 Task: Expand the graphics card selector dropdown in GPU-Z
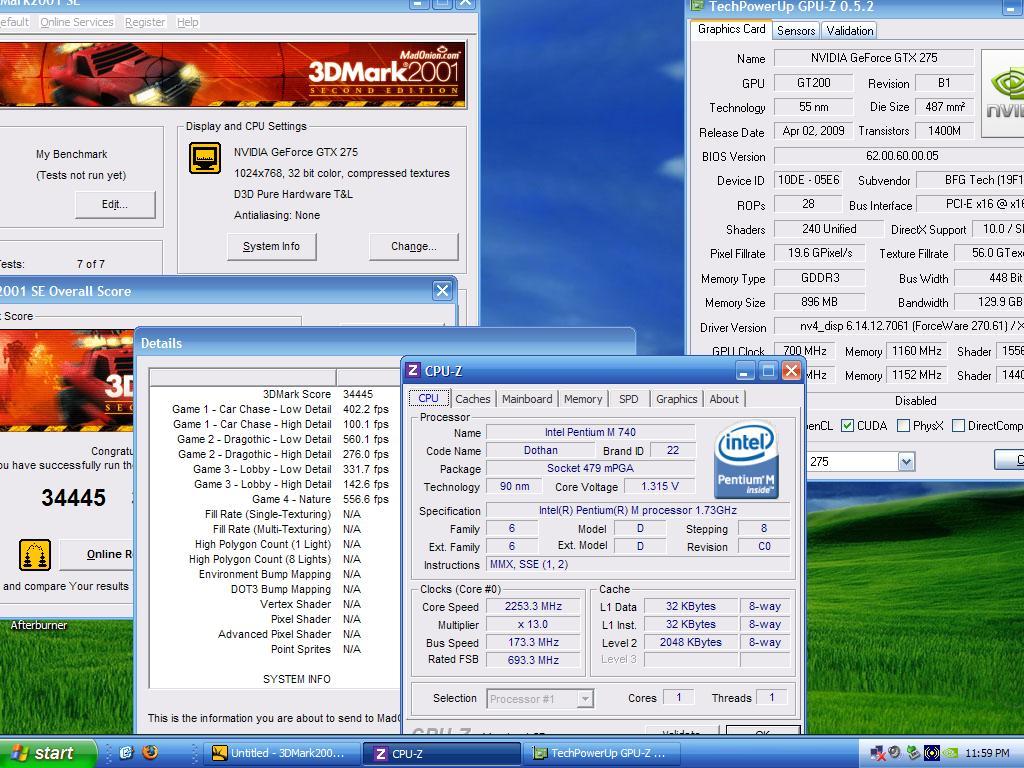906,462
